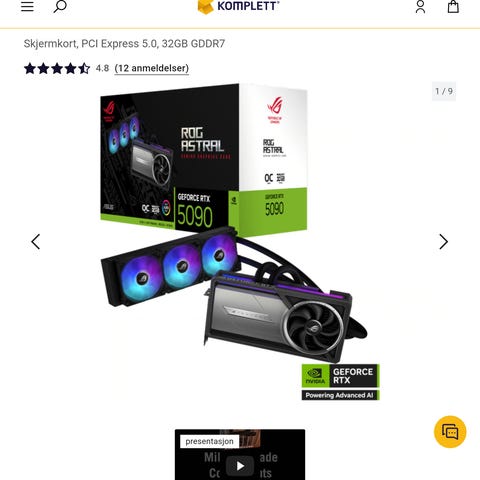Open the search magnifier icon
The width and height of the screenshot is (480, 480).
point(60,6)
